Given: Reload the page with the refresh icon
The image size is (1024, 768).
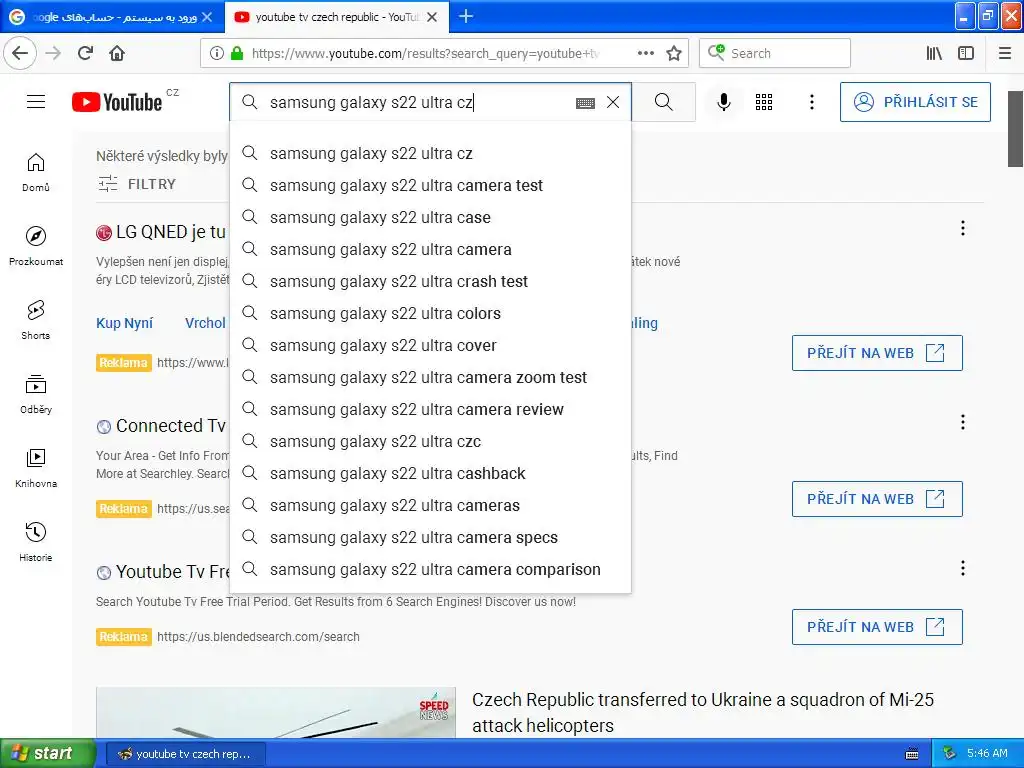Looking at the screenshot, I should click(x=86, y=53).
